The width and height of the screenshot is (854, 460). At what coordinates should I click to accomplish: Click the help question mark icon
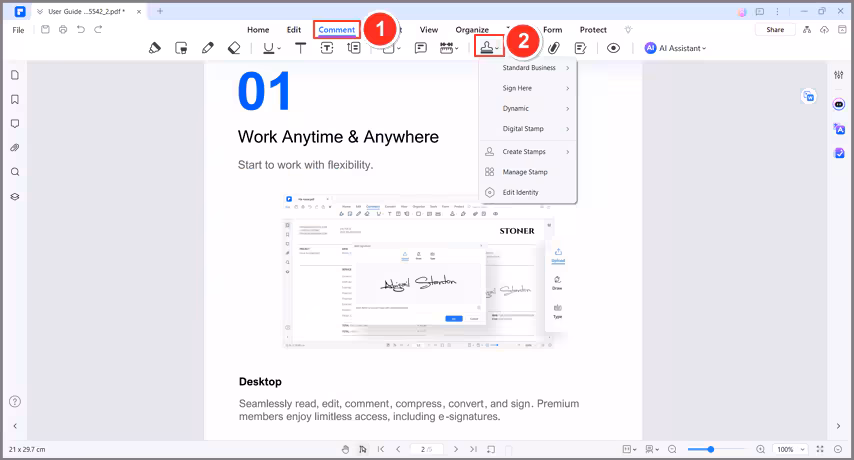(x=15, y=402)
